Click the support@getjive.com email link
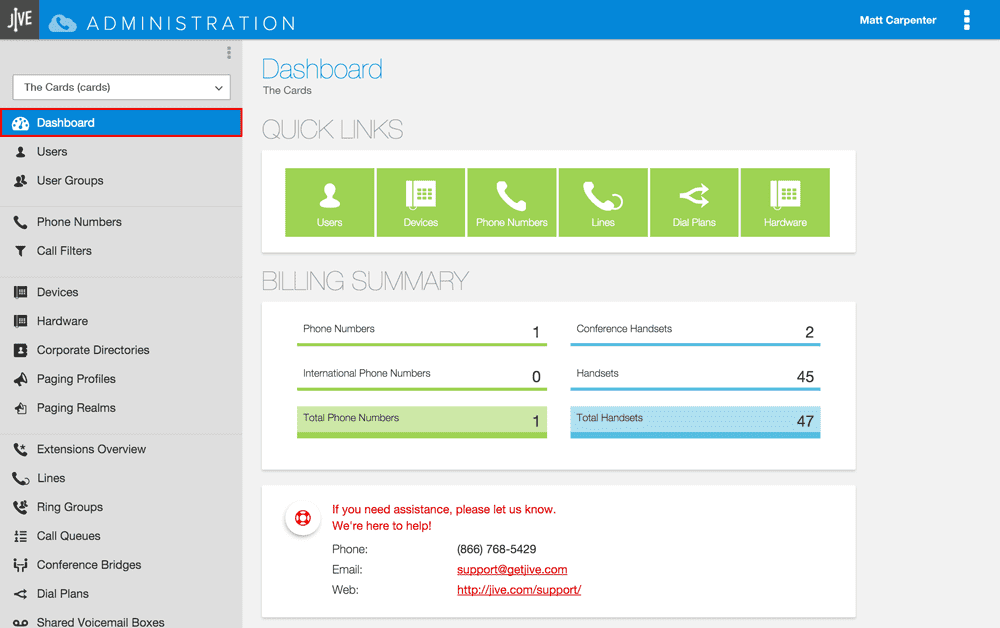This screenshot has width=1000, height=628. point(512,570)
